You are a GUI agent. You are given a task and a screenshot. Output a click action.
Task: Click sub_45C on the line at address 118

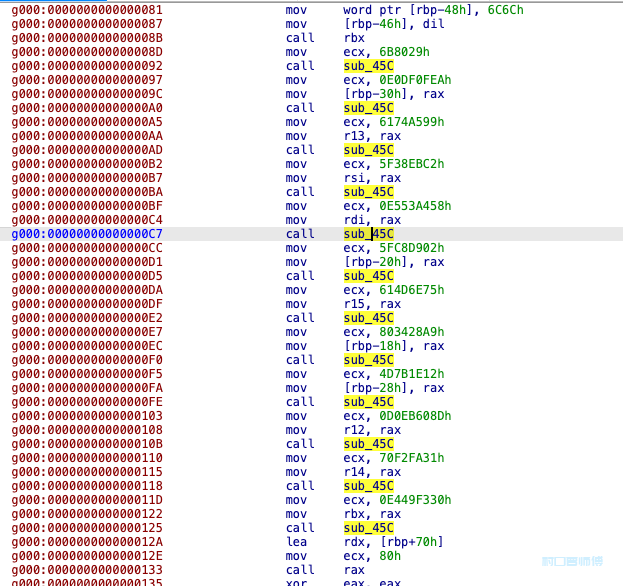(369, 486)
